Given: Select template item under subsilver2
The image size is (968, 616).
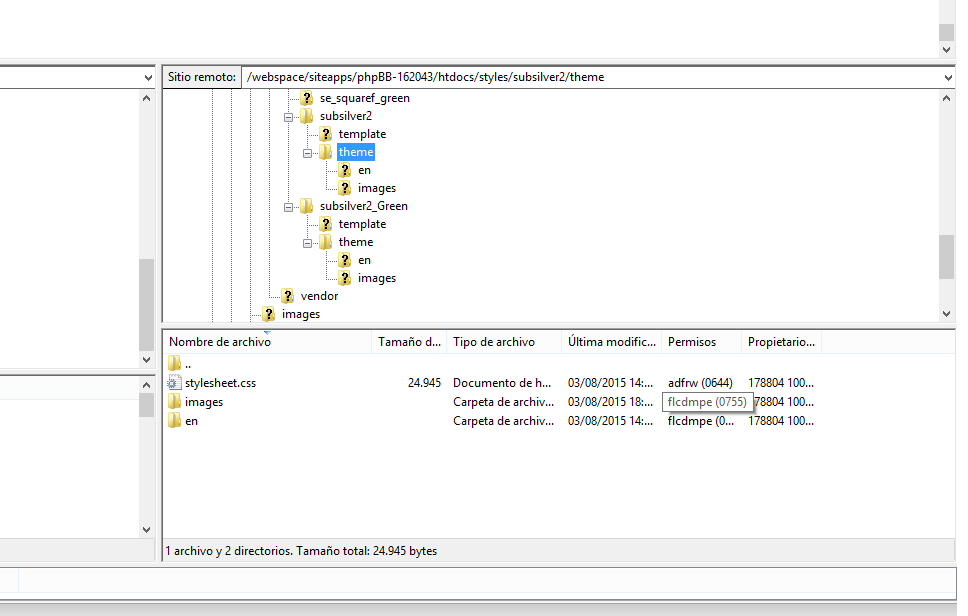Looking at the screenshot, I should (x=362, y=134).
